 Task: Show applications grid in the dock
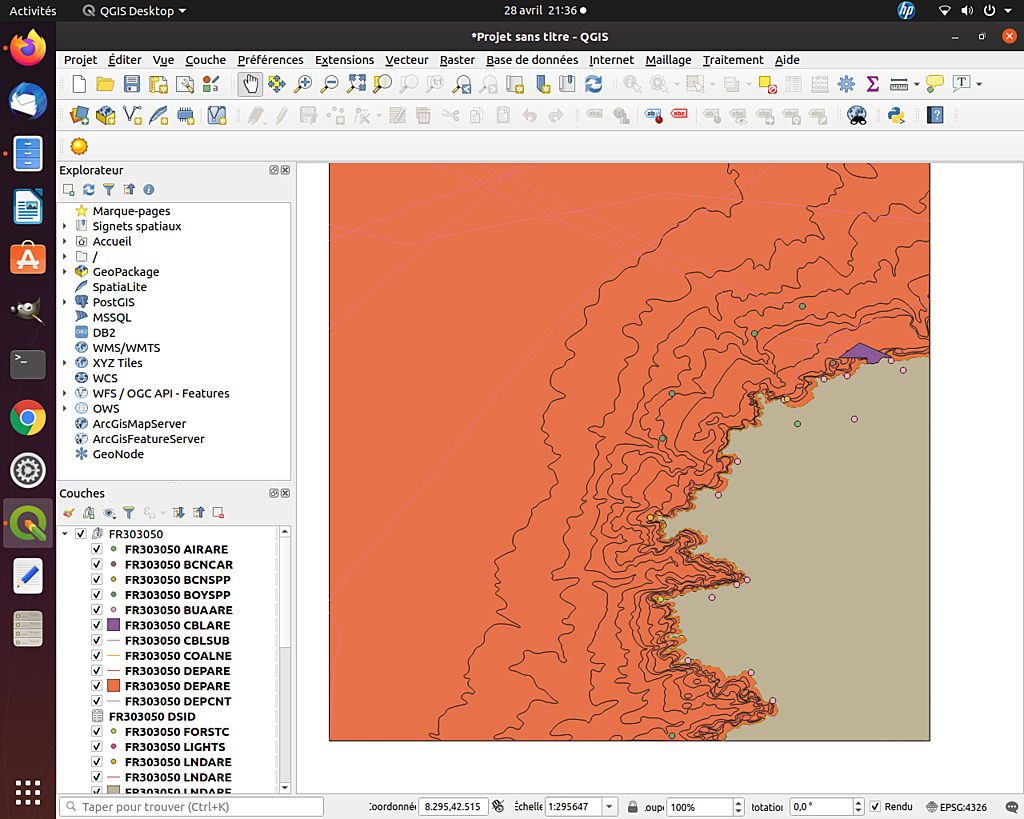coord(28,792)
